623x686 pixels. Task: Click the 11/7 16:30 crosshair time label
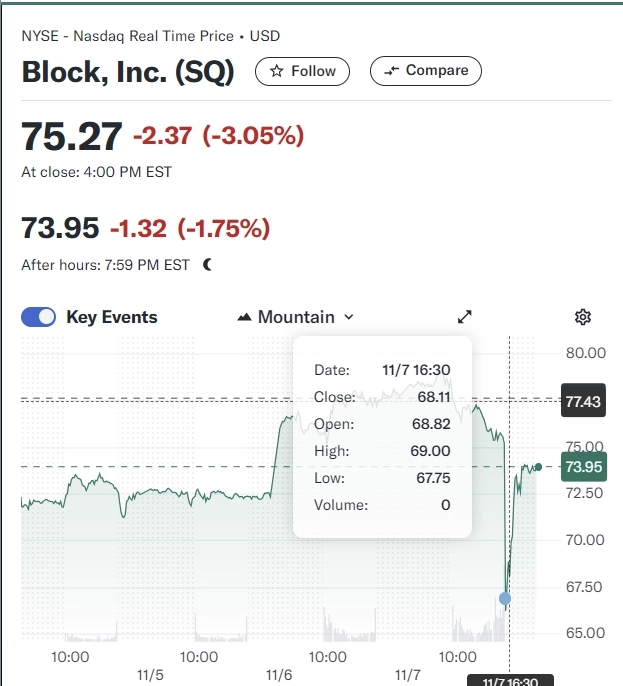509,680
